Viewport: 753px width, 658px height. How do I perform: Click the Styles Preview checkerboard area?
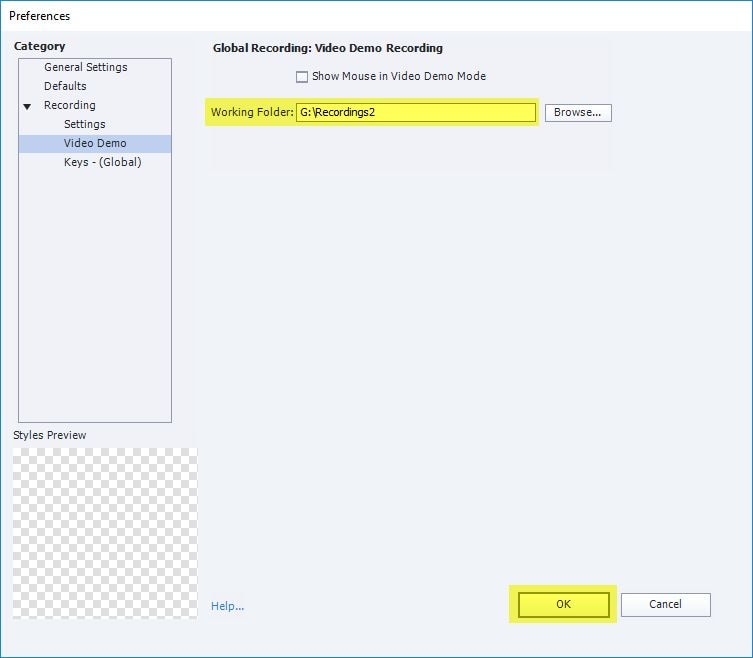pyautogui.click(x=105, y=533)
